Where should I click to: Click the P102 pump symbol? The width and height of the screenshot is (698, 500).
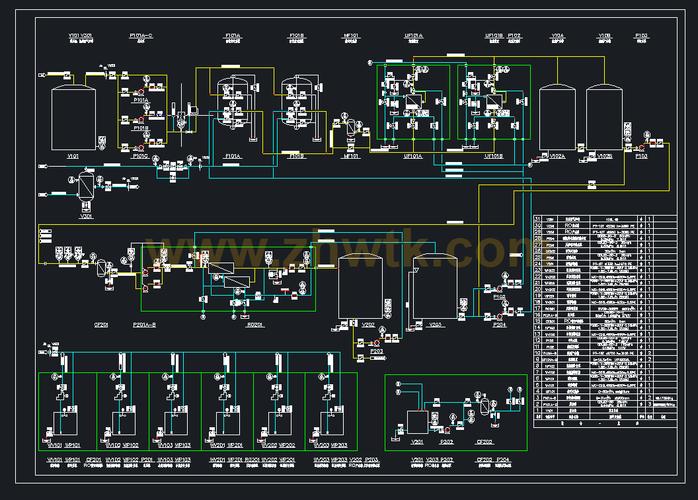pyautogui.click(x=641, y=146)
